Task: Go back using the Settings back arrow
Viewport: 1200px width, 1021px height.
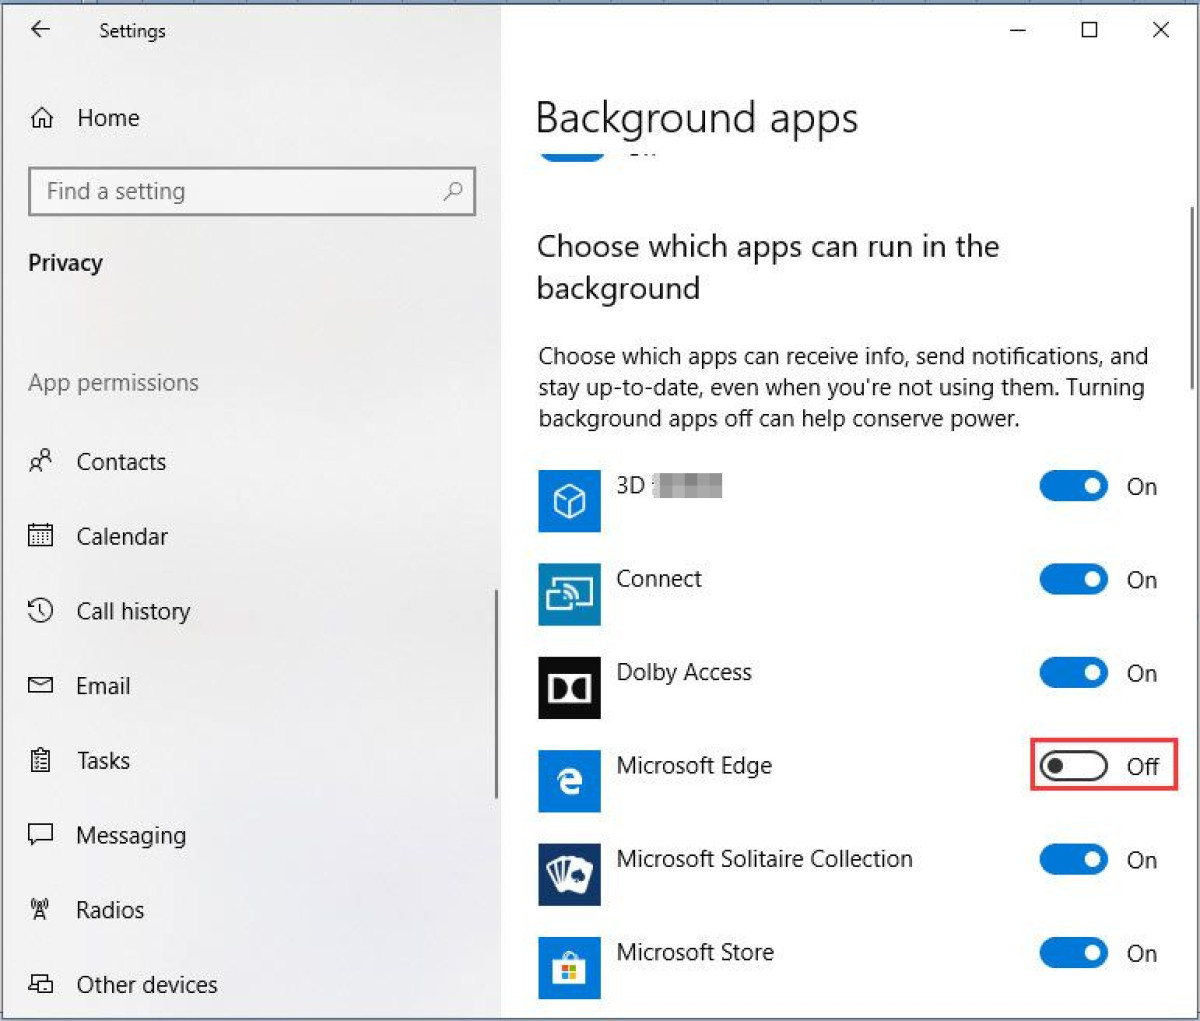Action: point(40,30)
